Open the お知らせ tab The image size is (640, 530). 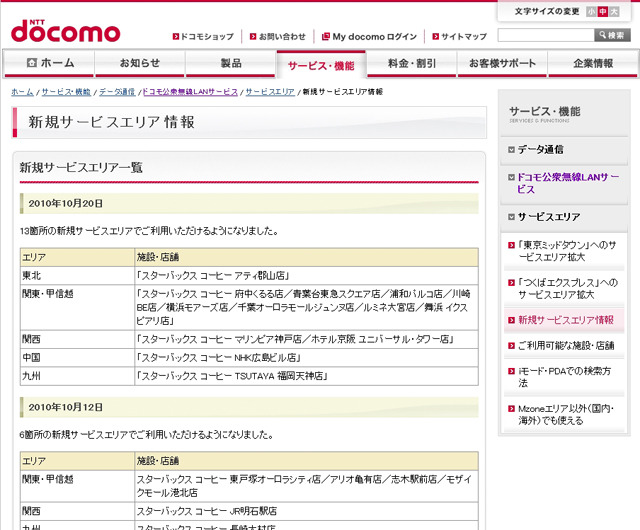[140, 63]
